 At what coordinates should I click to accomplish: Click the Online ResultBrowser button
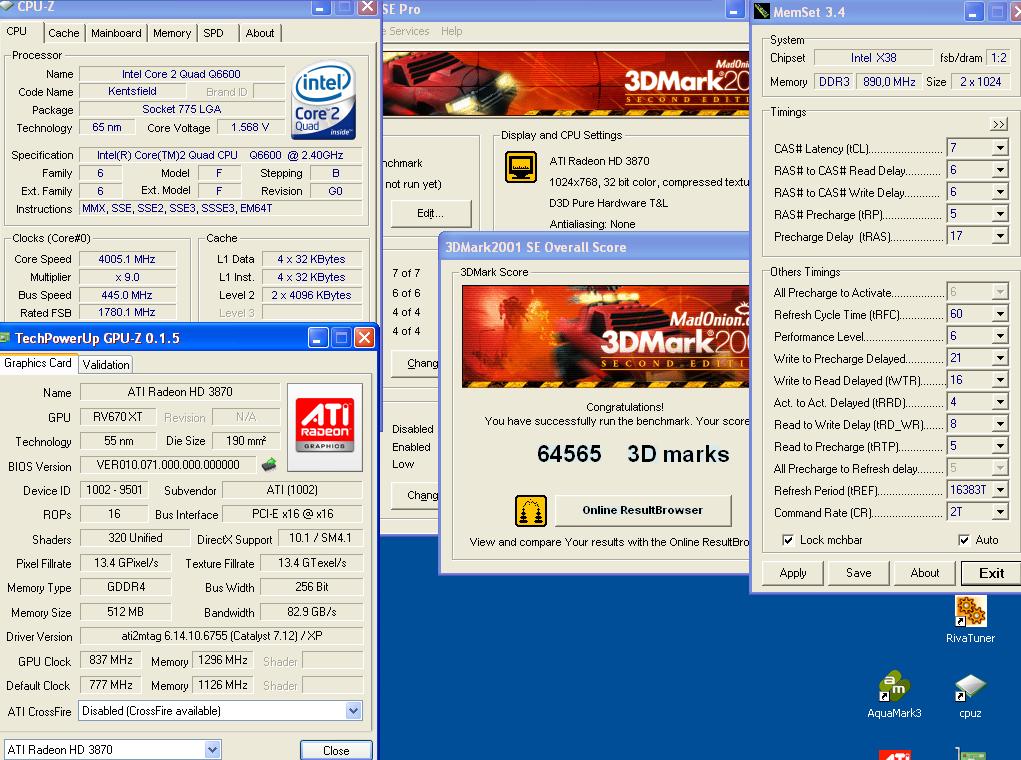point(643,511)
